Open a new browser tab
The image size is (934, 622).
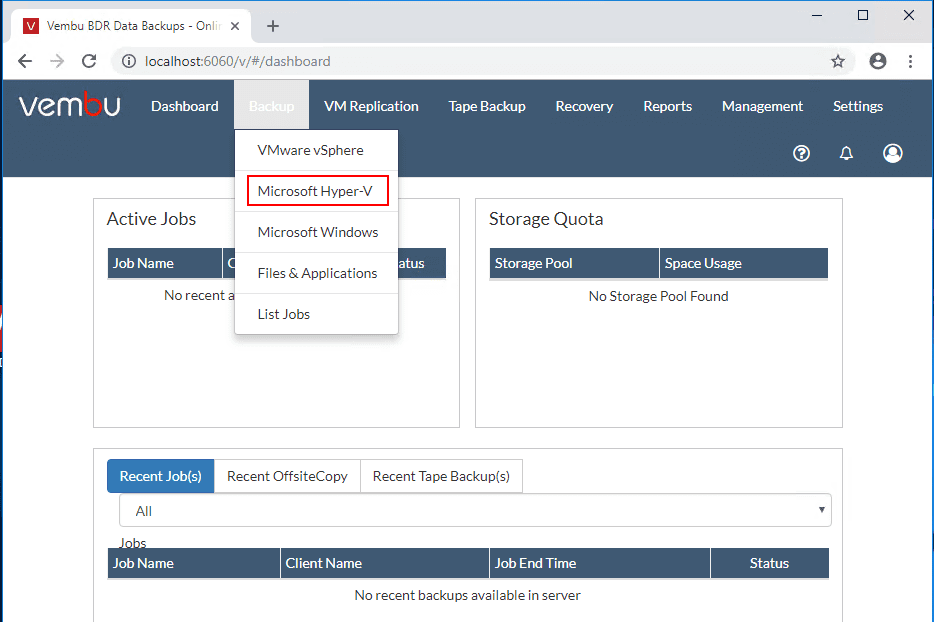(273, 26)
